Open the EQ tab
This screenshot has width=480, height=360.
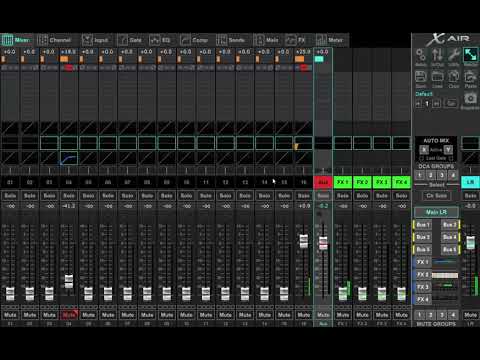tap(161, 40)
